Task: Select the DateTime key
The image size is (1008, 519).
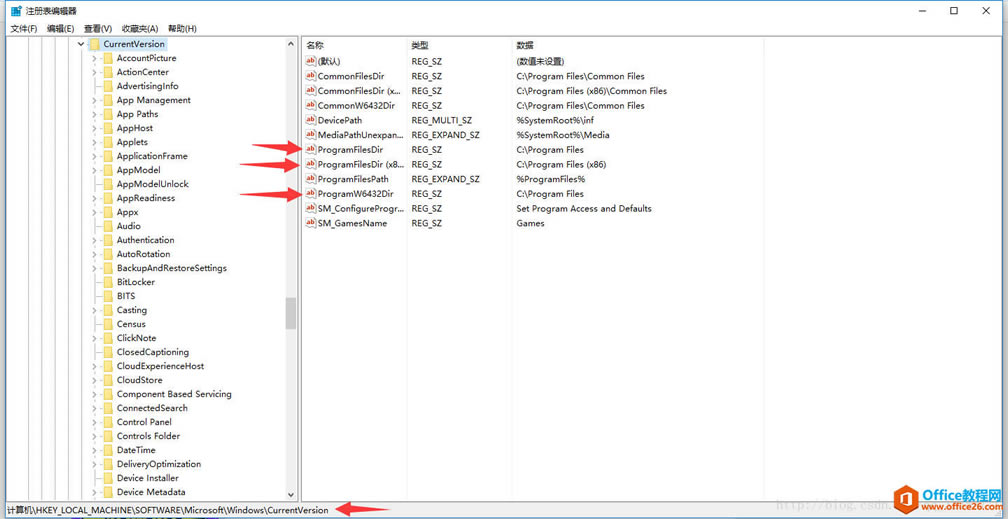Action: (136, 450)
